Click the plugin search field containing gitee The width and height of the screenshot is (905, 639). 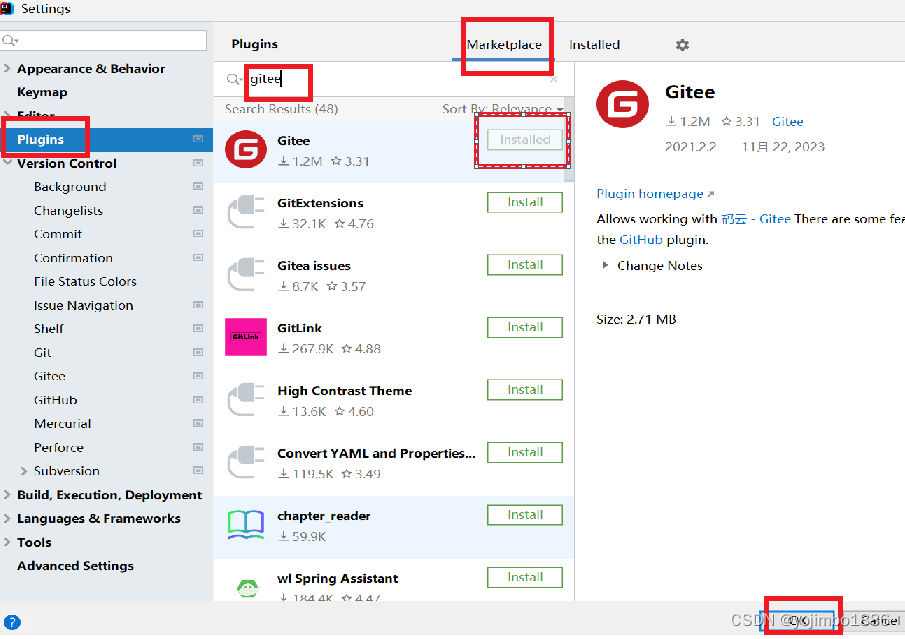click(392, 79)
